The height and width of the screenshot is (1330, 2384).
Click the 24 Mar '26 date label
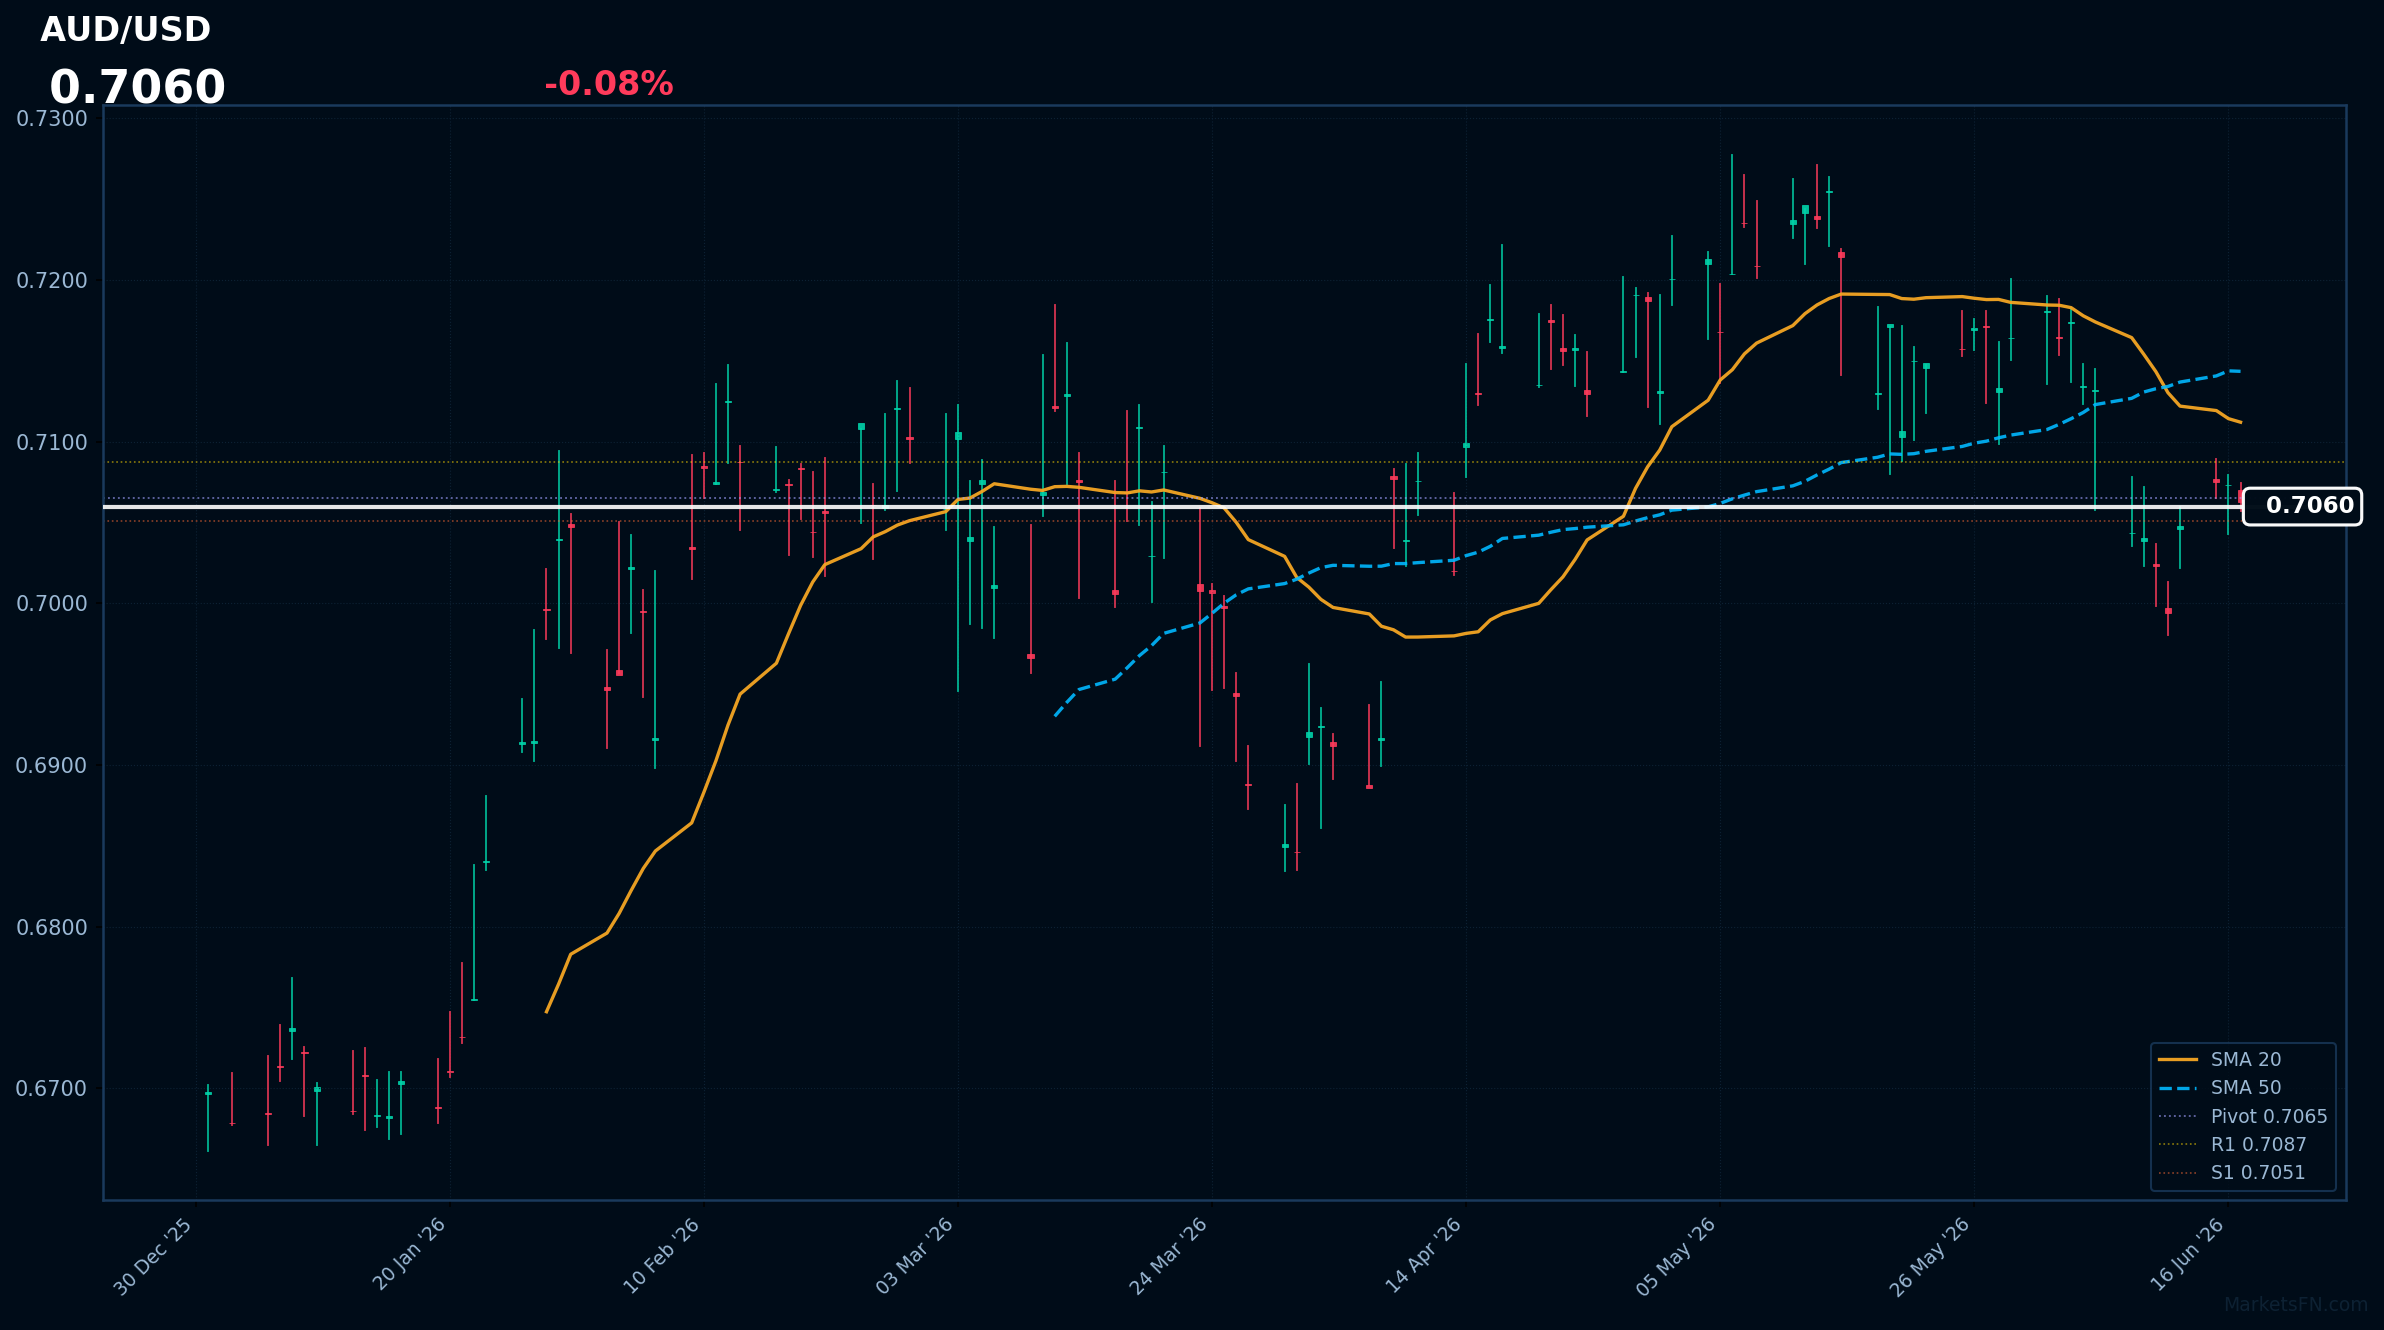[1170, 1257]
